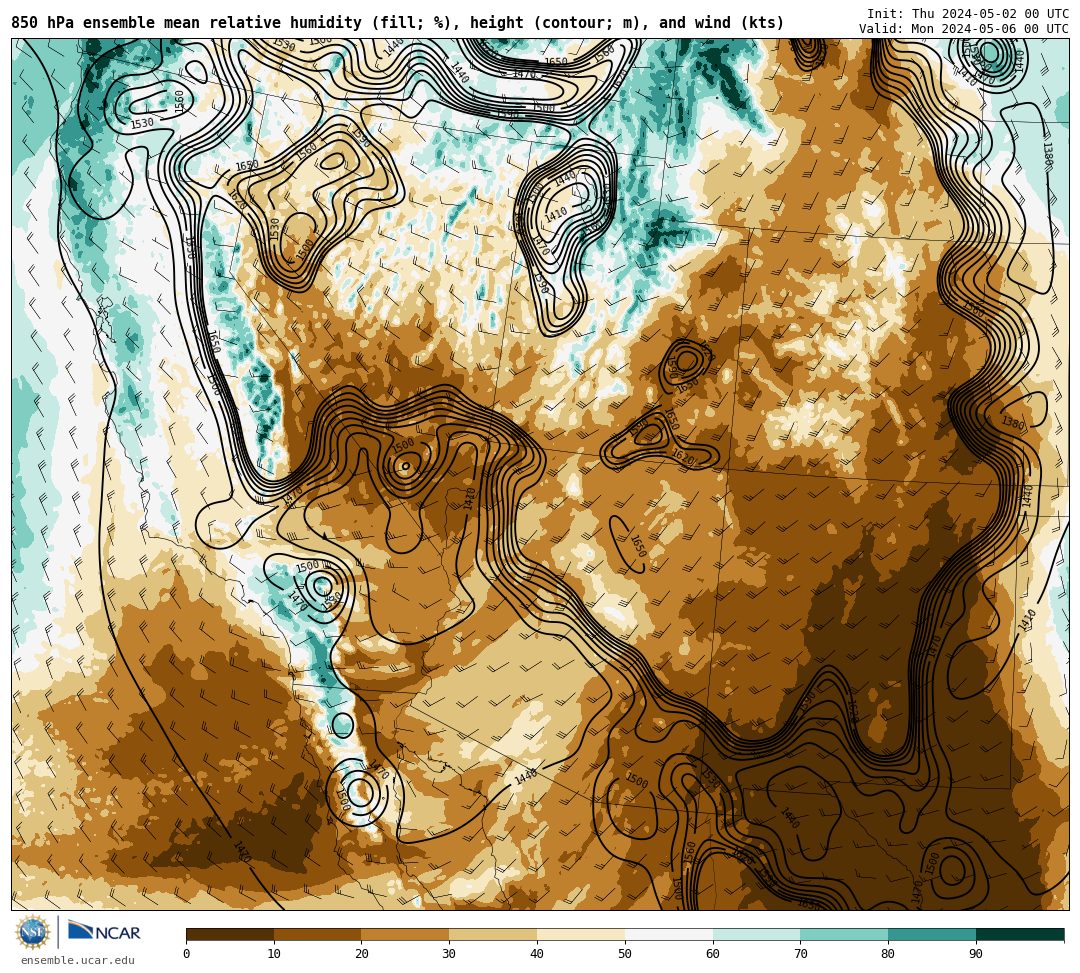The image size is (1080, 973).
Task: Click the 40-50% pale cream colorbar segment
Action: tap(581, 934)
